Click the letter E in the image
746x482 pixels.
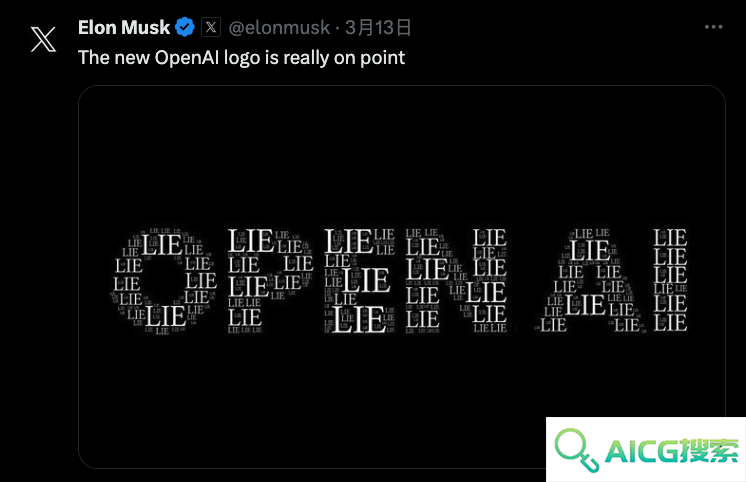pyautogui.click(x=359, y=281)
